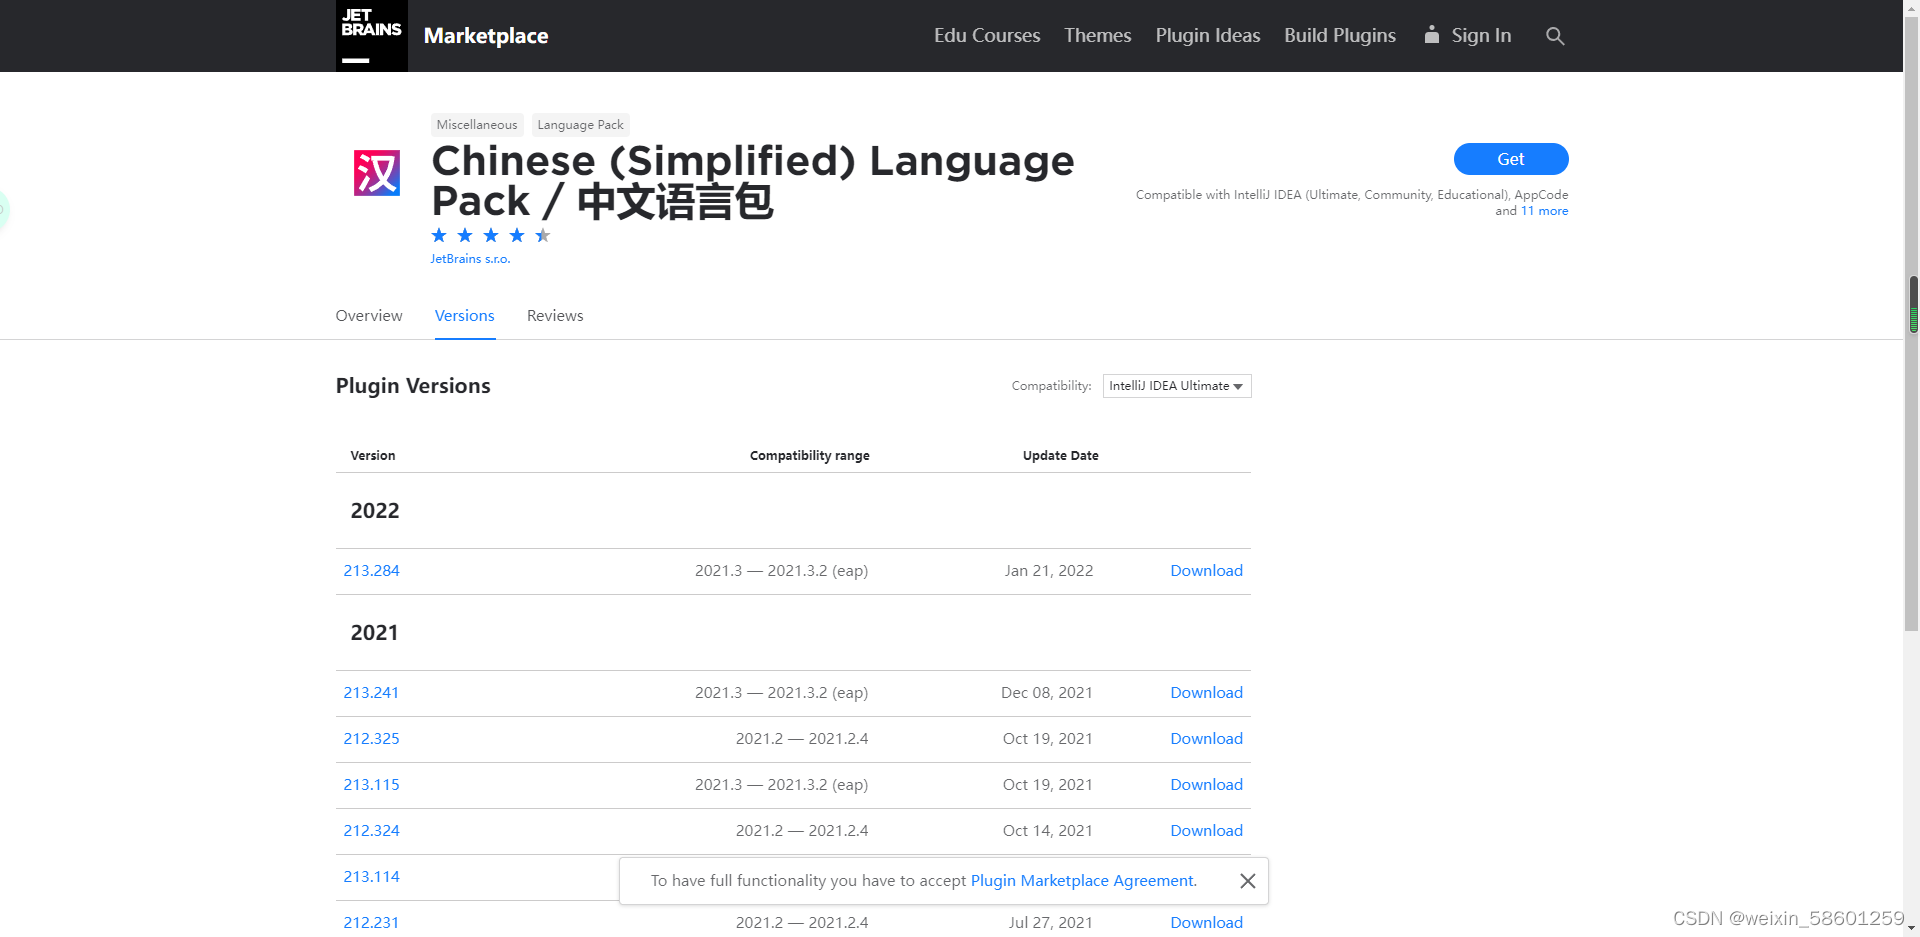Select the Versions tab
1920x937 pixels.
[x=465, y=315]
